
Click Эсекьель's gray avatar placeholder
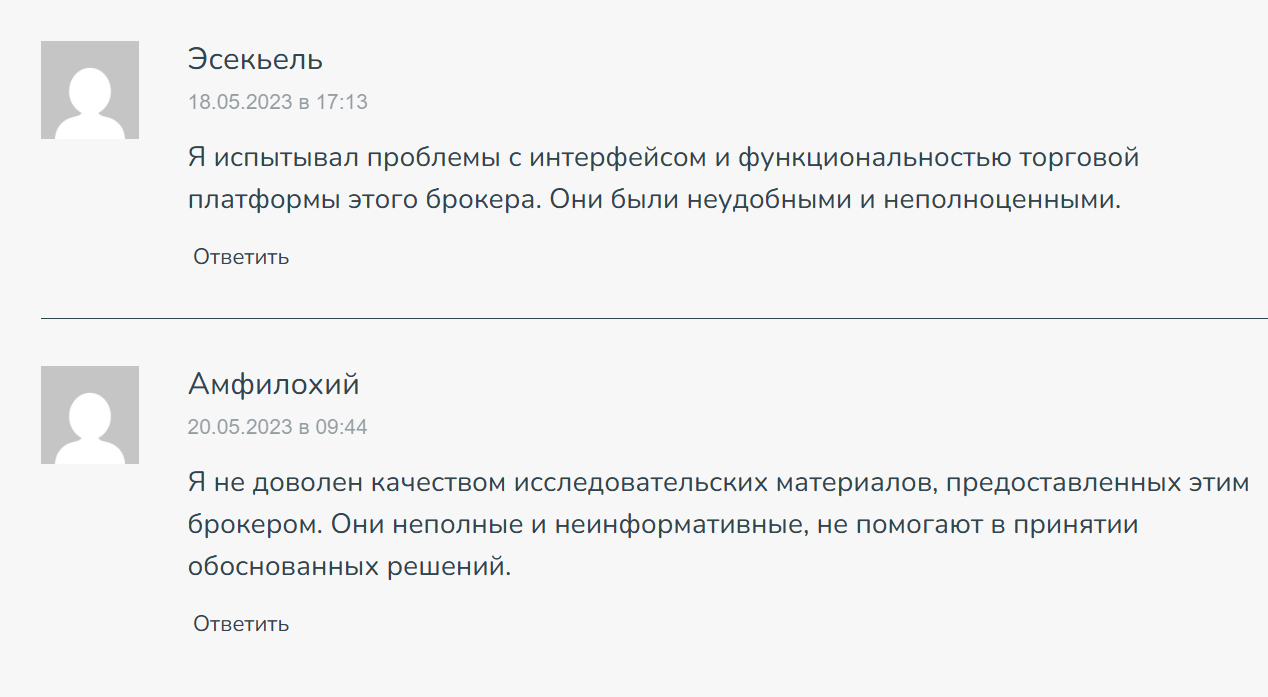[x=90, y=90]
